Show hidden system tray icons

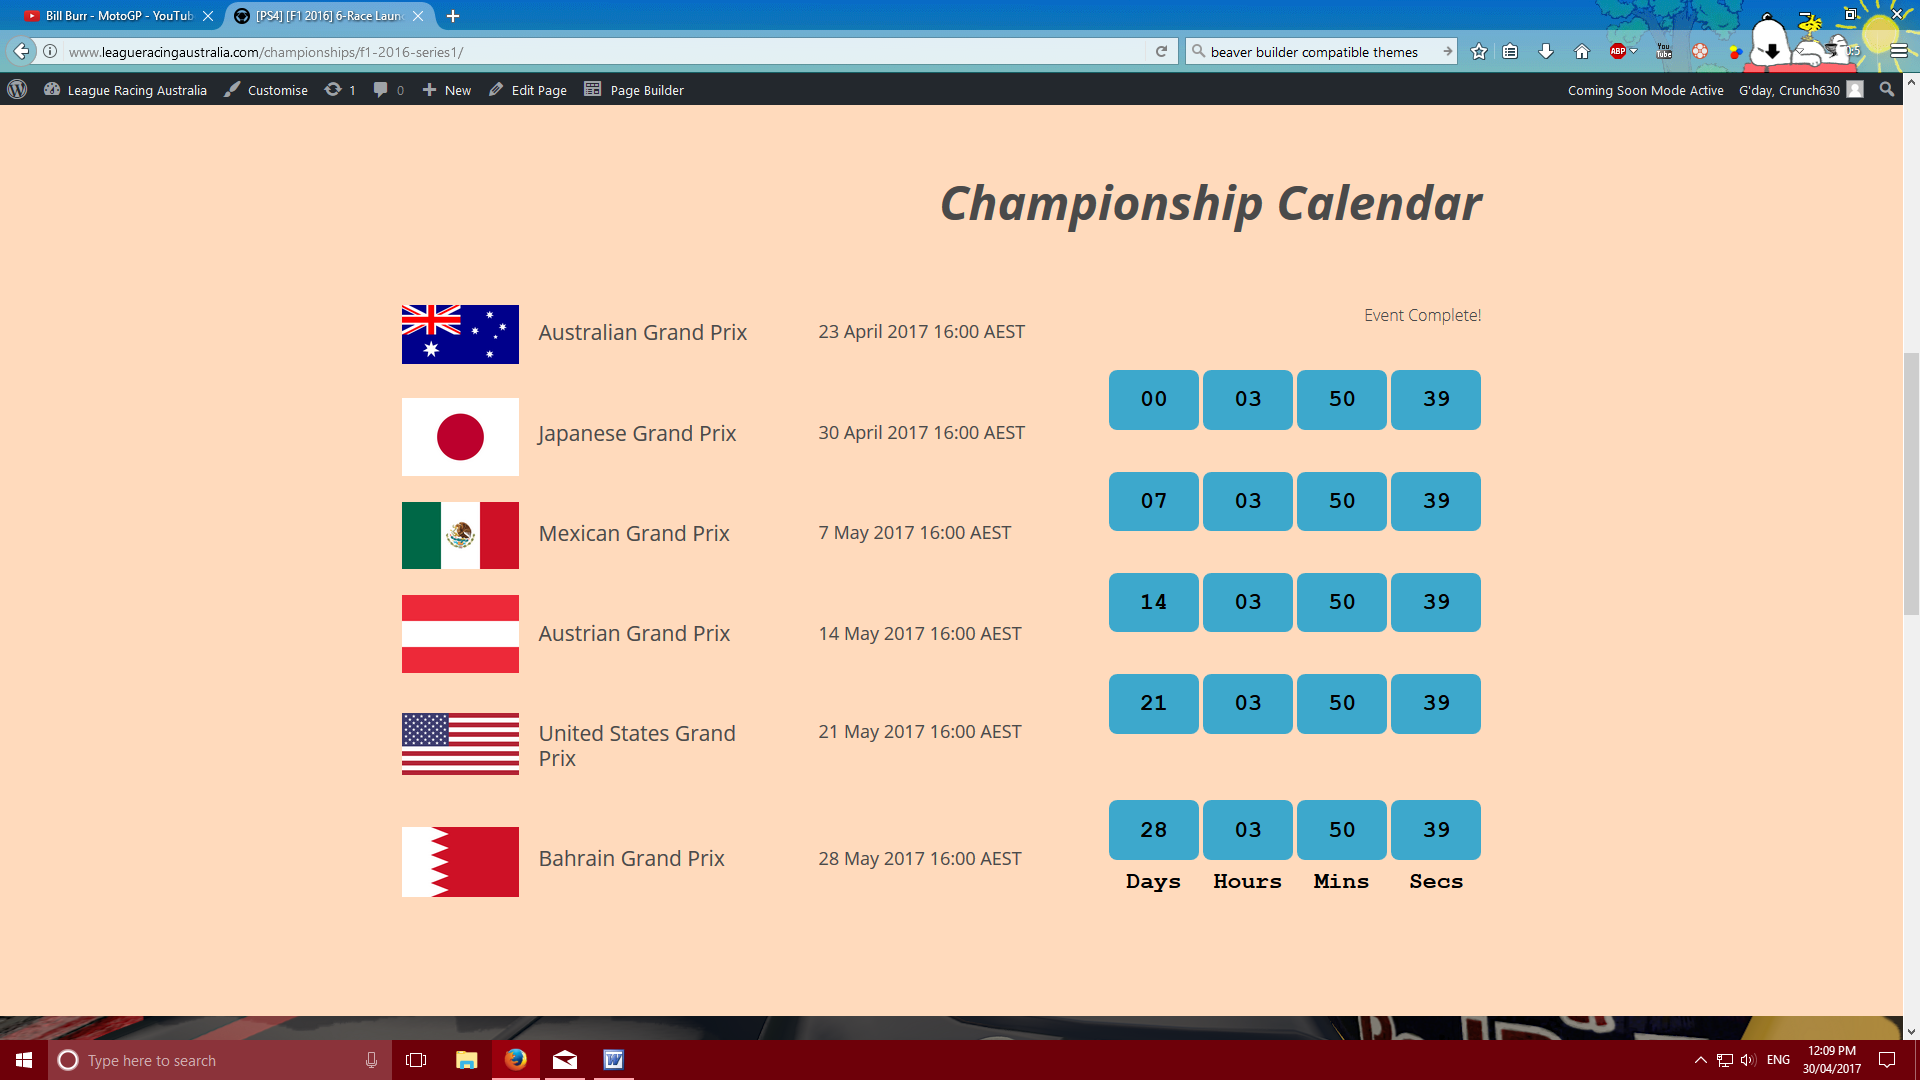1700,1060
